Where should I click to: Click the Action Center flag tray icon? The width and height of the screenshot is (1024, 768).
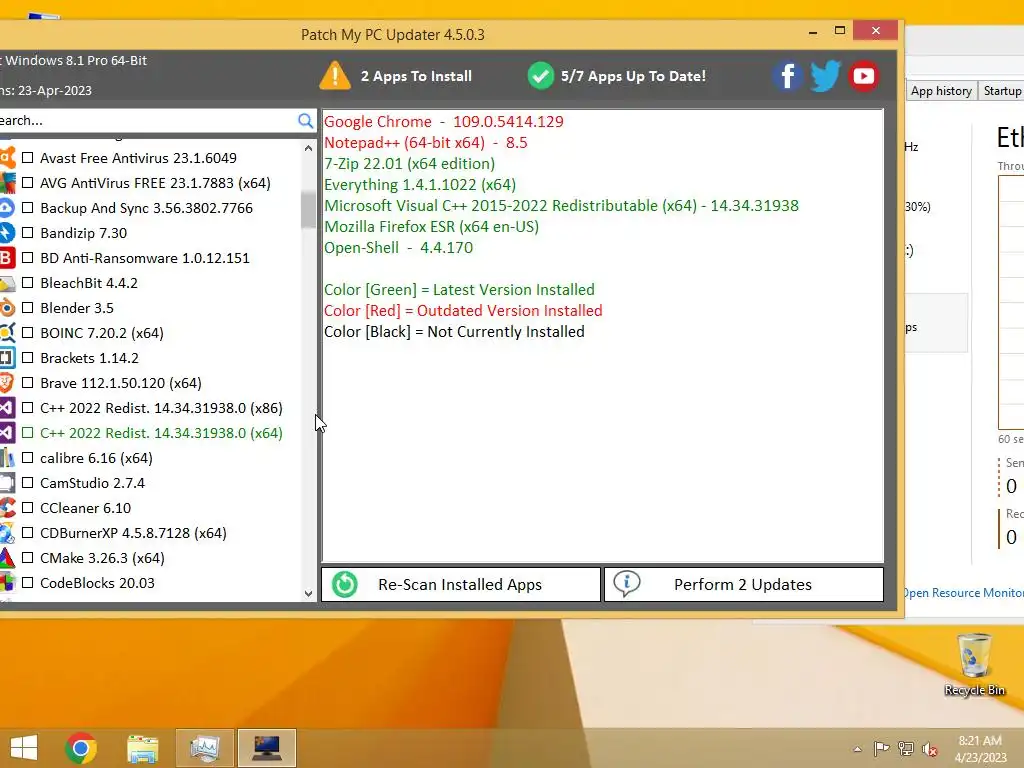881,749
